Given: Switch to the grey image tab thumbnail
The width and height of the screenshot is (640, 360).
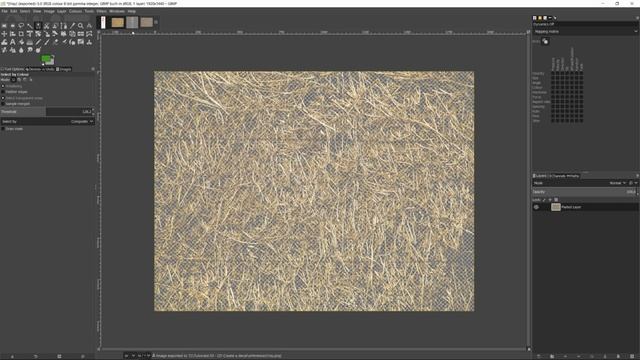Looking at the screenshot, I should [132, 22].
